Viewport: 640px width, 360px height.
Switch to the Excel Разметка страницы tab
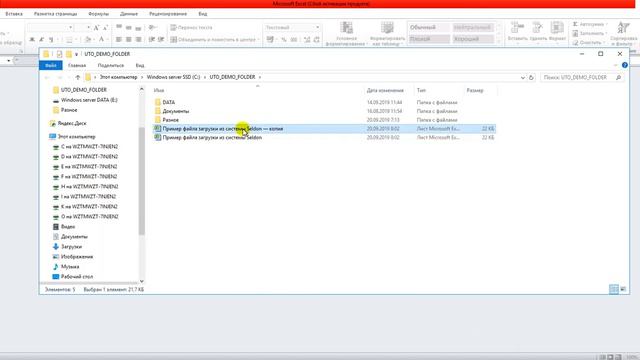pyautogui.click(x=56, y=14)
